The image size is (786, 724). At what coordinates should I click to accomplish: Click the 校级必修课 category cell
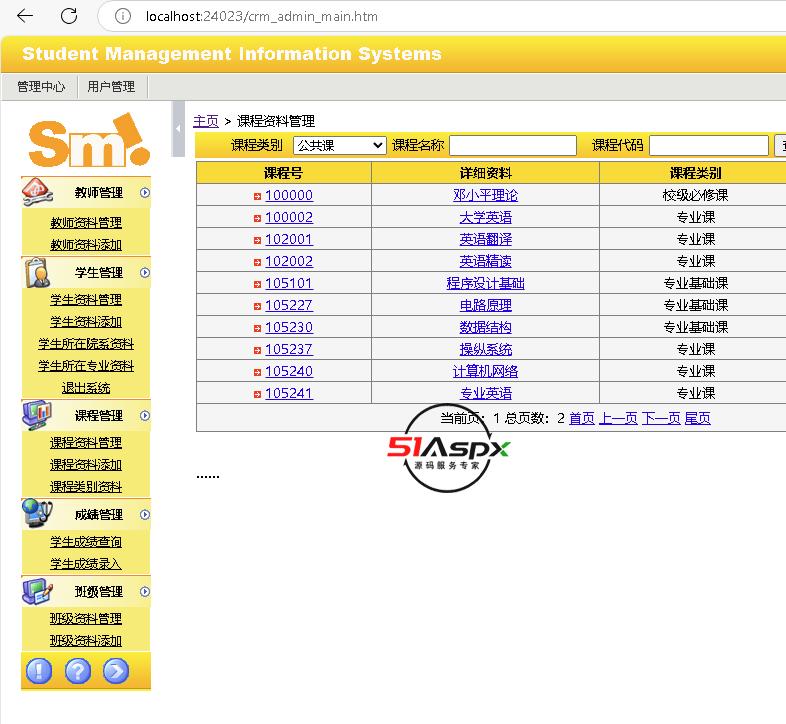695,195
